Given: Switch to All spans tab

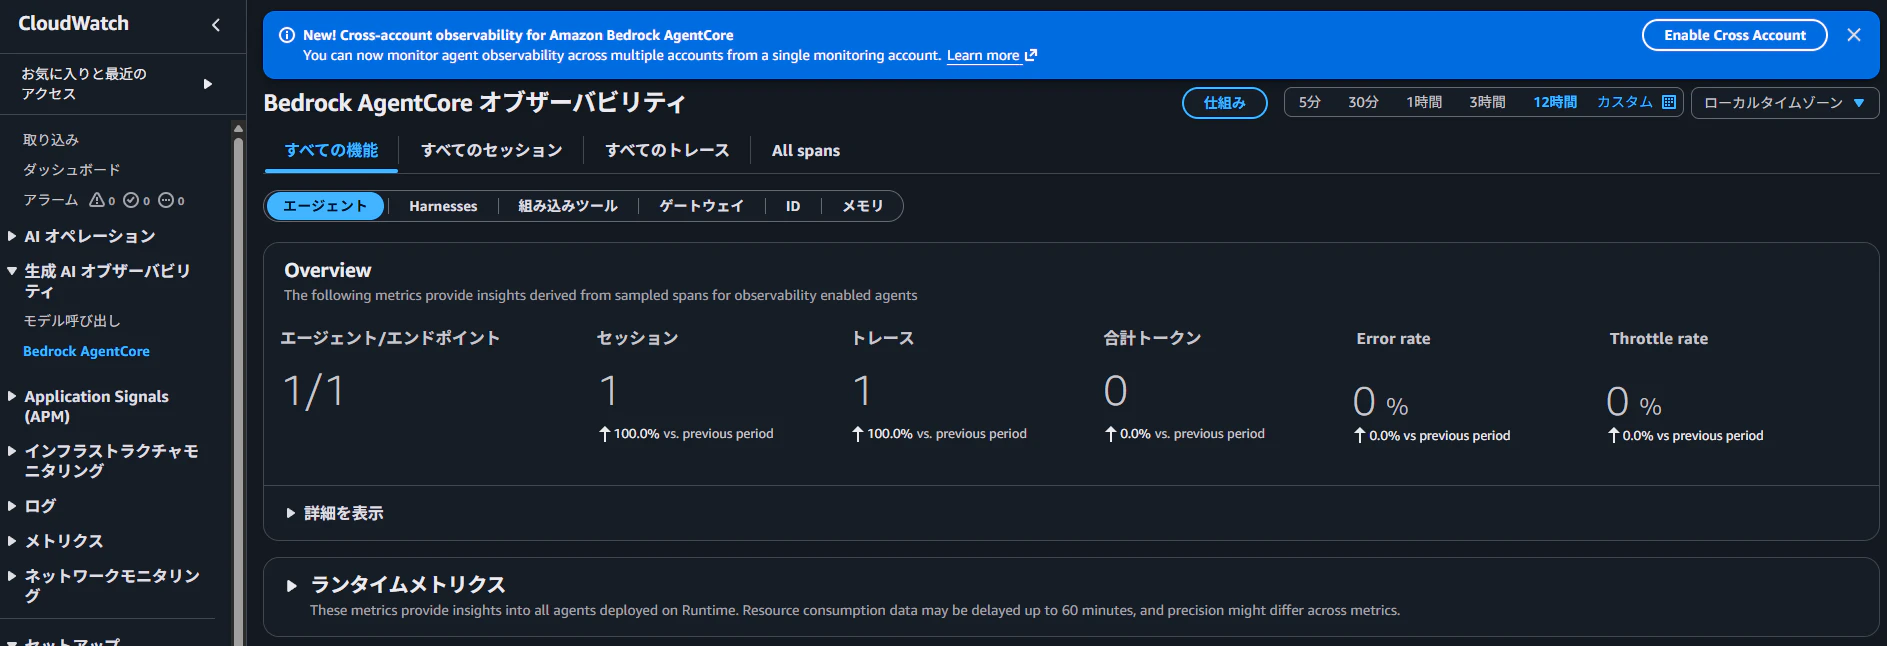Looking at the screenshot, I should pyautogui.click(x=806, y=150).
